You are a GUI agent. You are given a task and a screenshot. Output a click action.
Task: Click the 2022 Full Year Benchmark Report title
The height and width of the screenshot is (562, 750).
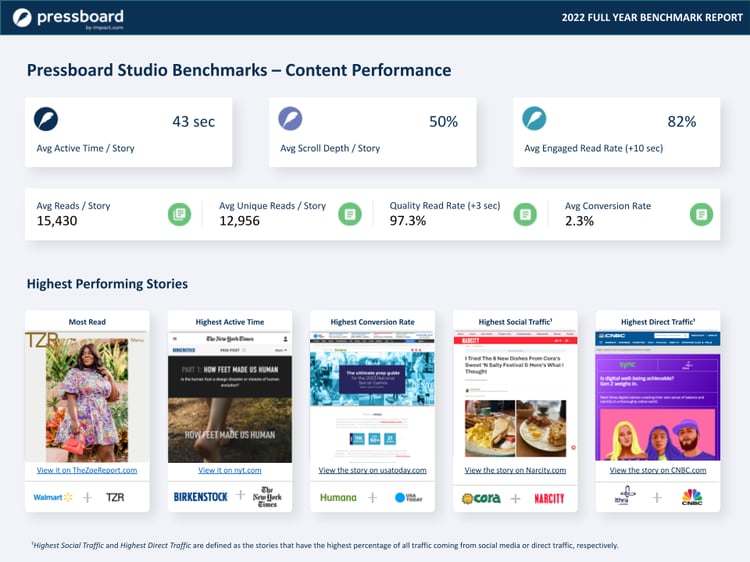[652, 18]
